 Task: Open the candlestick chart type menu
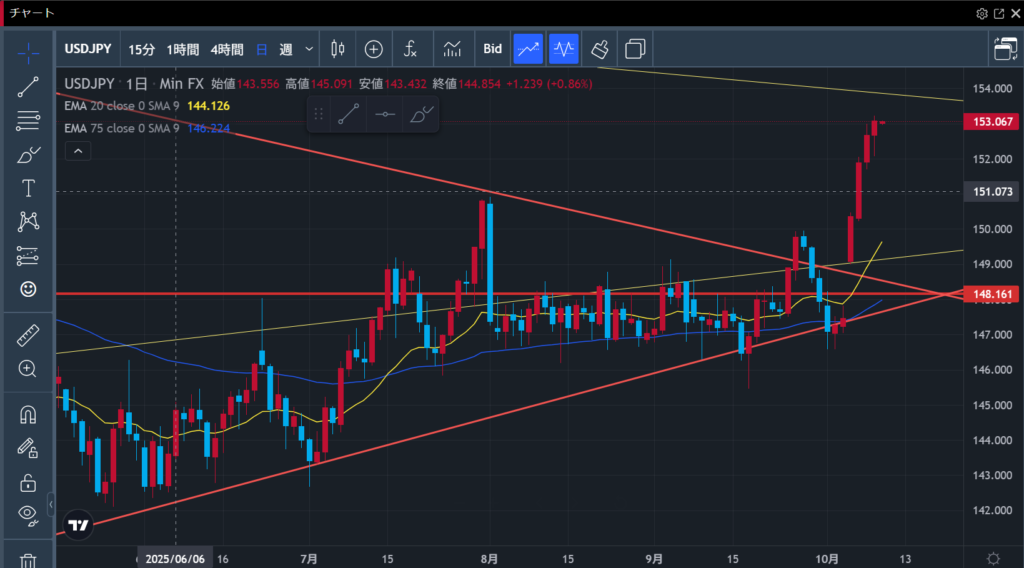tap(337, 48)
